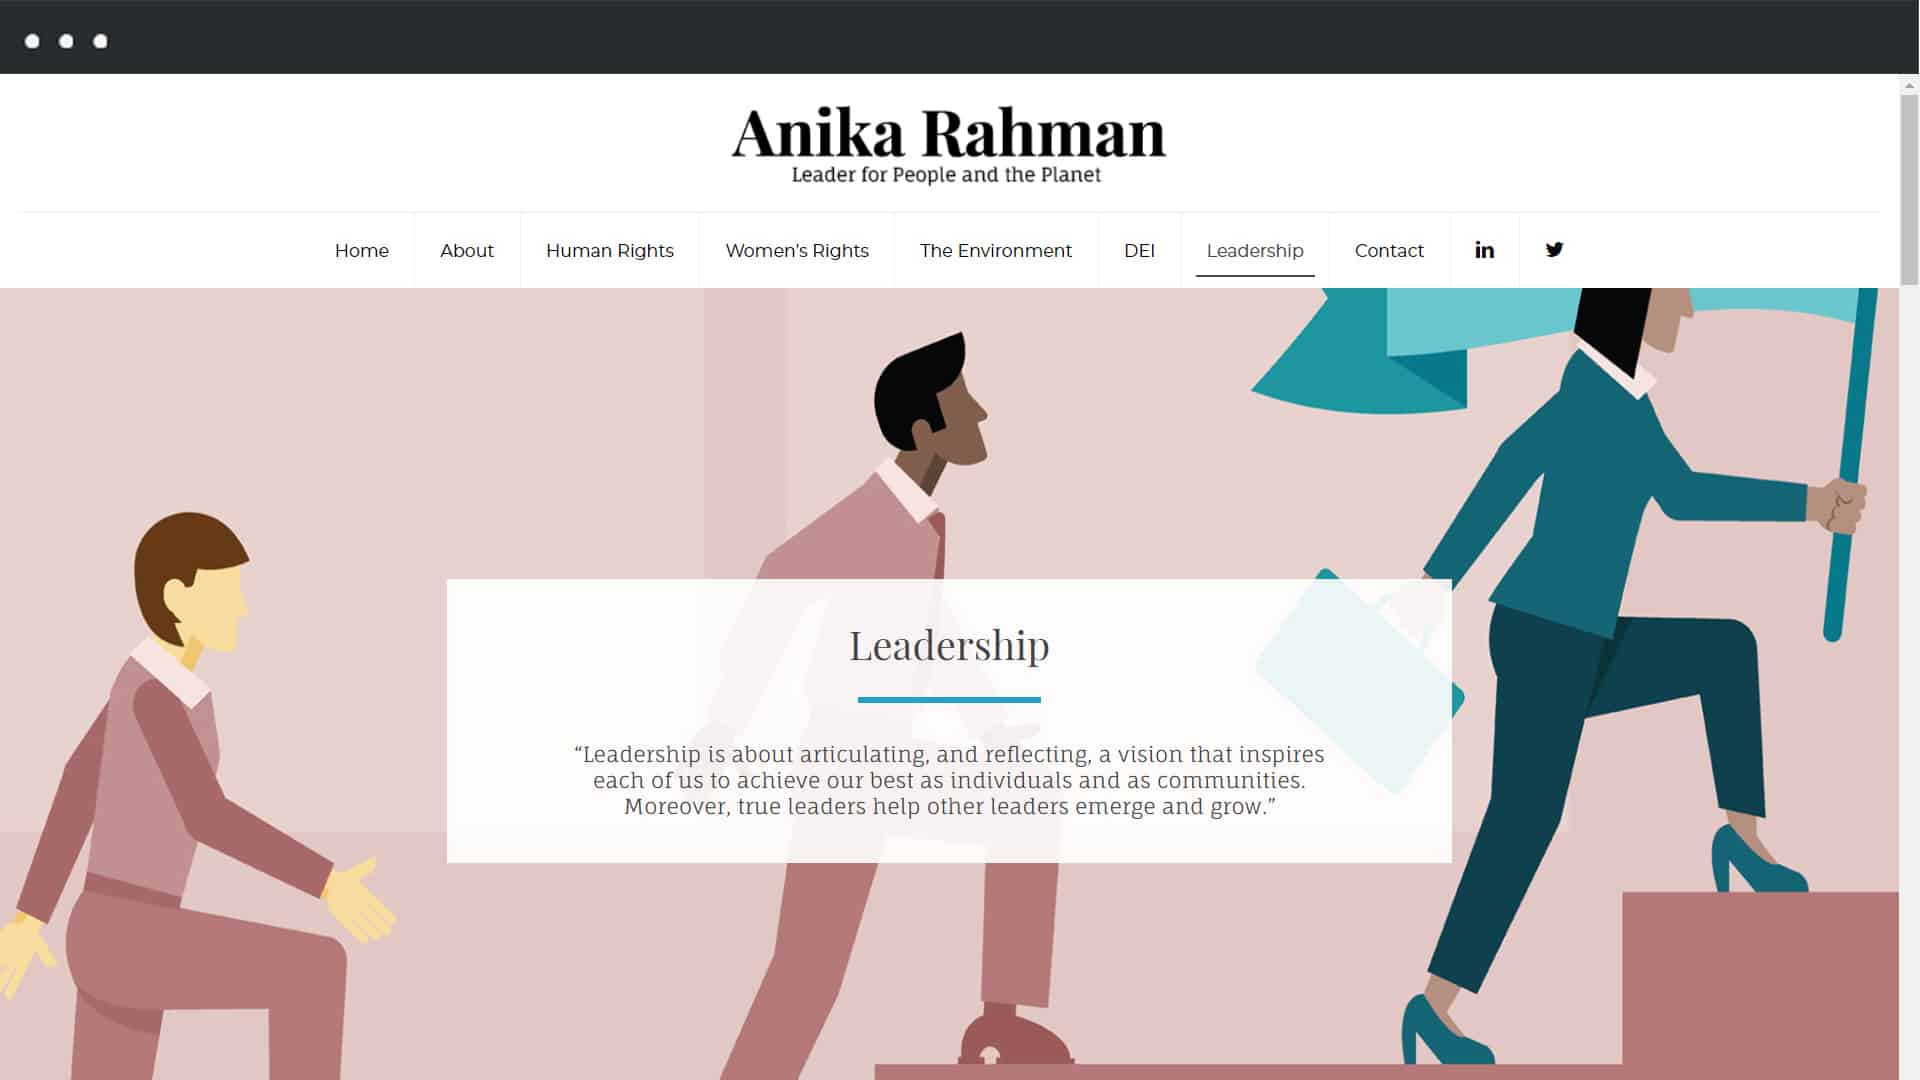The width and height of the screenshot is (1920, 1080).
Task: Go to the Home menu item
Action: tap(362, 251)
